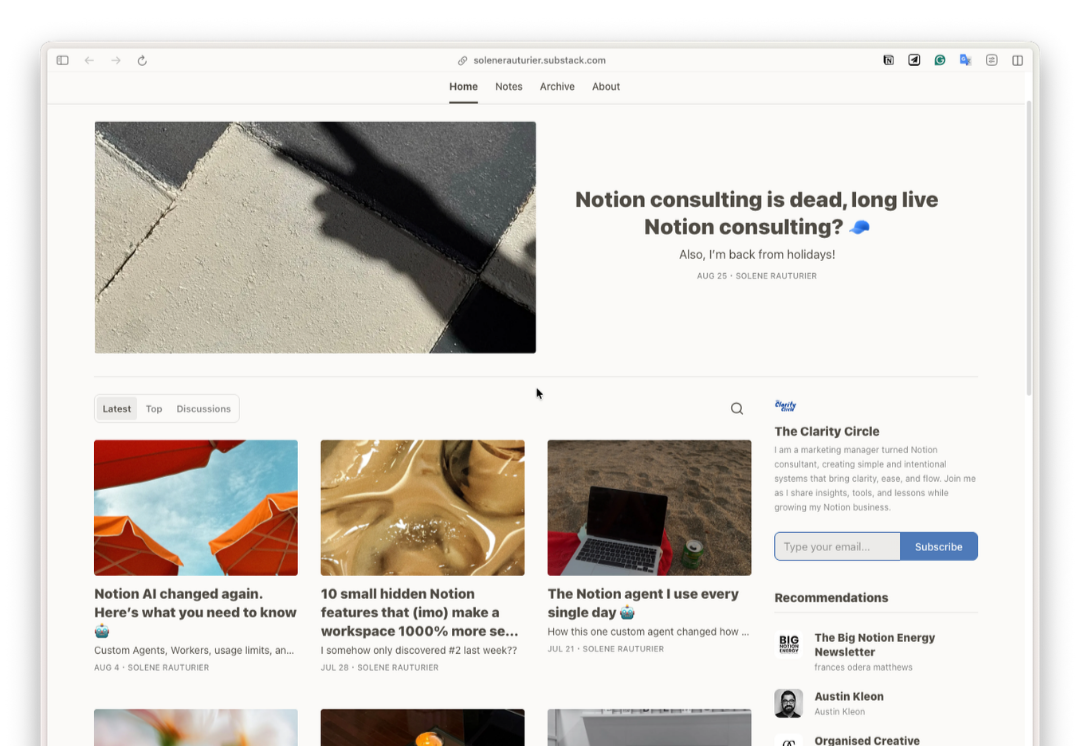1080x746 pixels.
Task: Open the Archive tab
Action: click(557, 87)
